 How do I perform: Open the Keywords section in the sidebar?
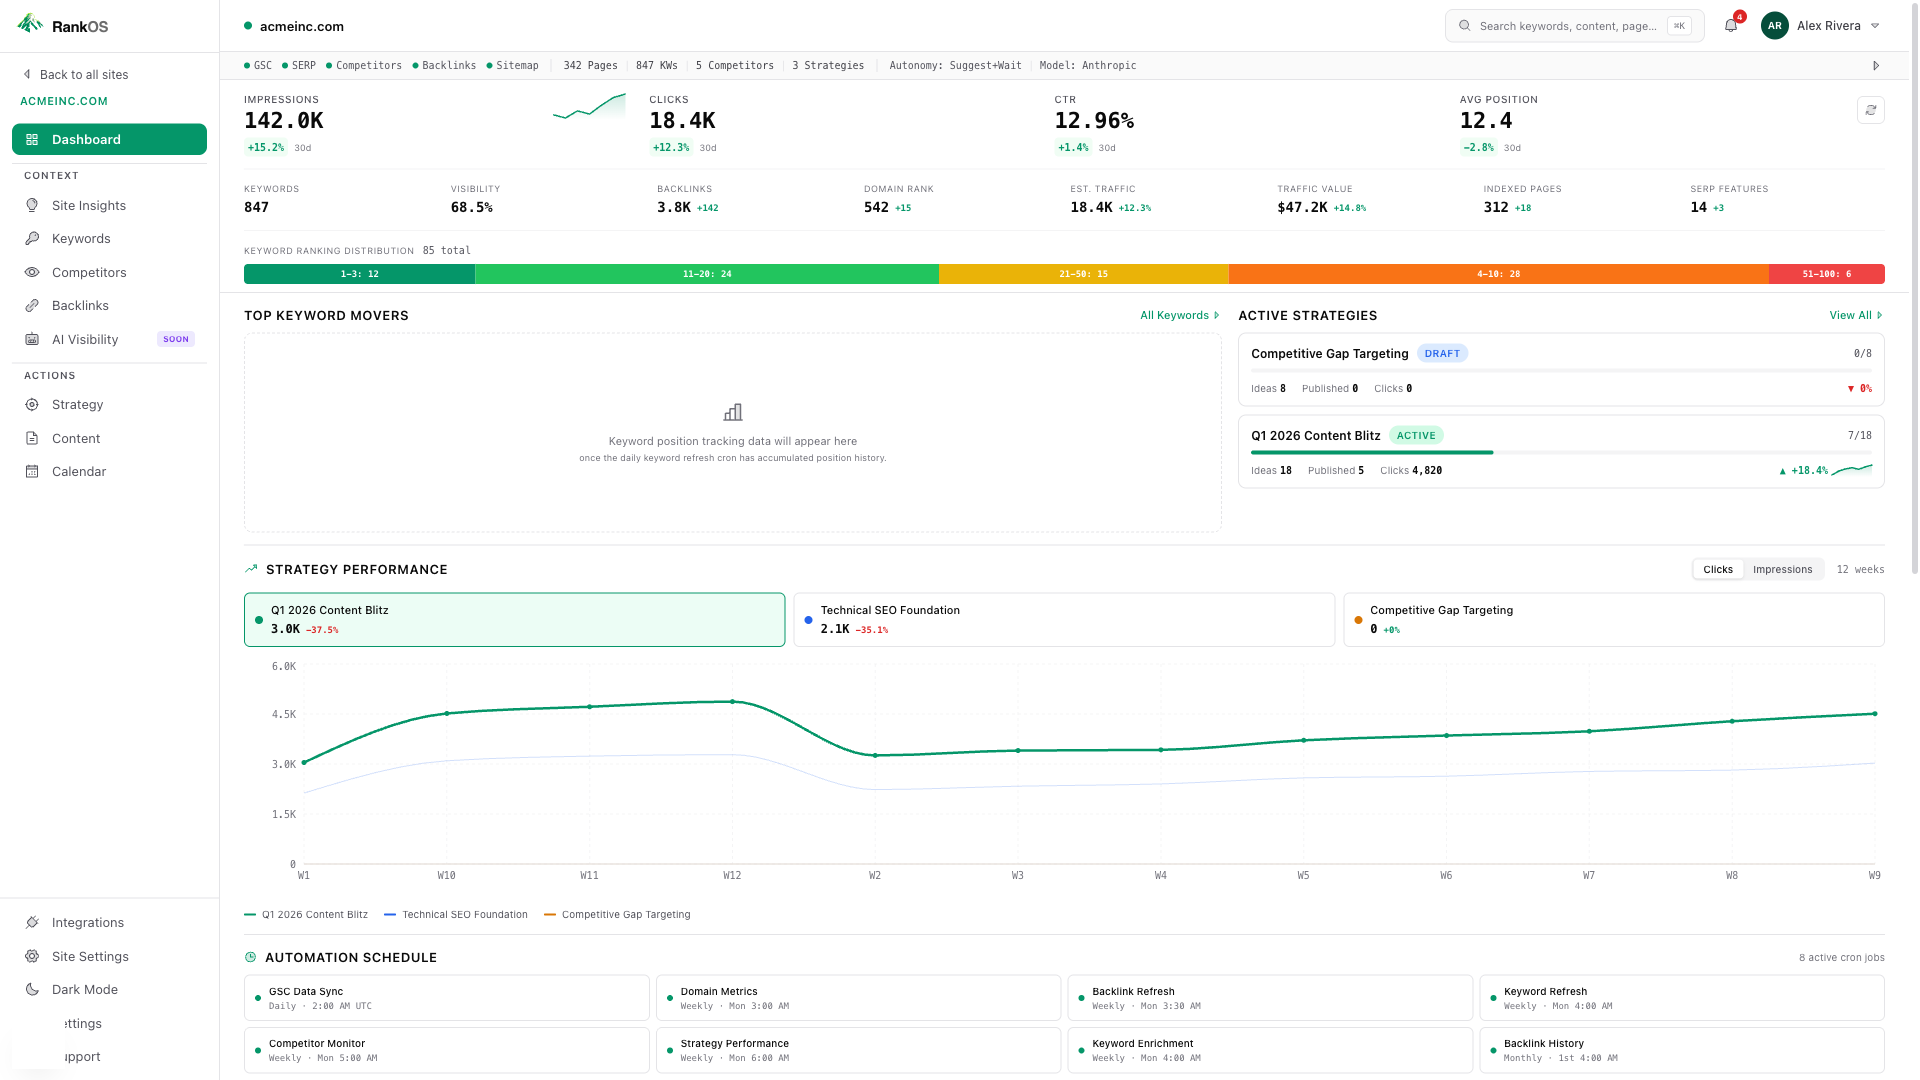(81, 238)
